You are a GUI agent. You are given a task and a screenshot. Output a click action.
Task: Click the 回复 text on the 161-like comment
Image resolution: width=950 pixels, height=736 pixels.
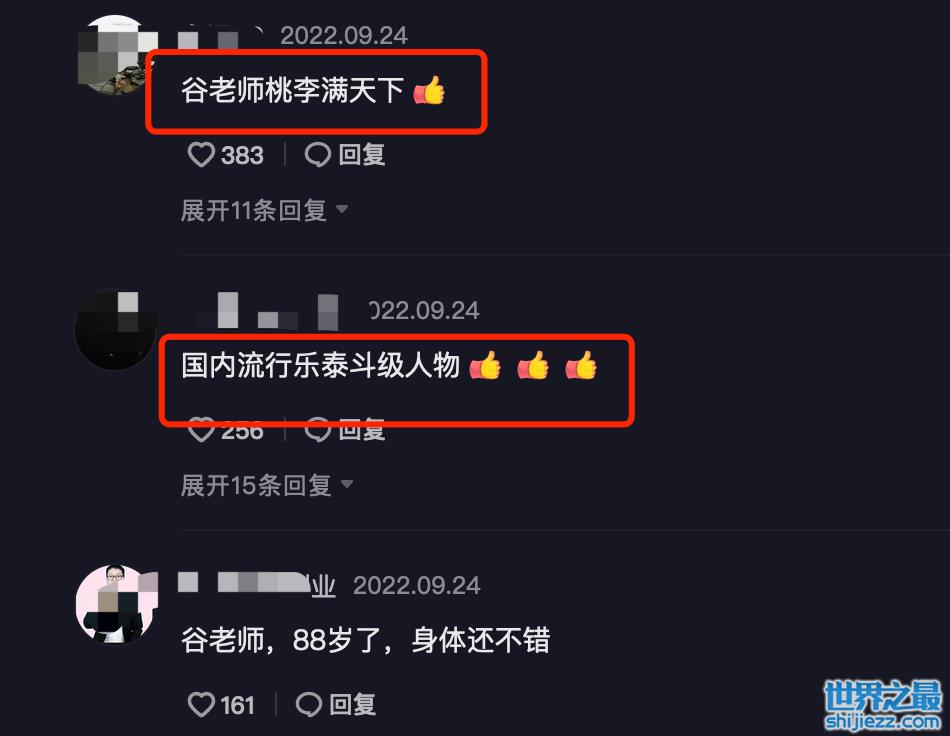click(353, 705)
